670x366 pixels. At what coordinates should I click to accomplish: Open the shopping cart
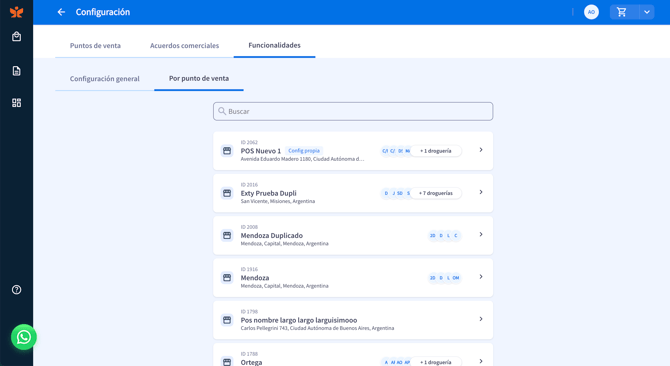click(x=622, y=12)
